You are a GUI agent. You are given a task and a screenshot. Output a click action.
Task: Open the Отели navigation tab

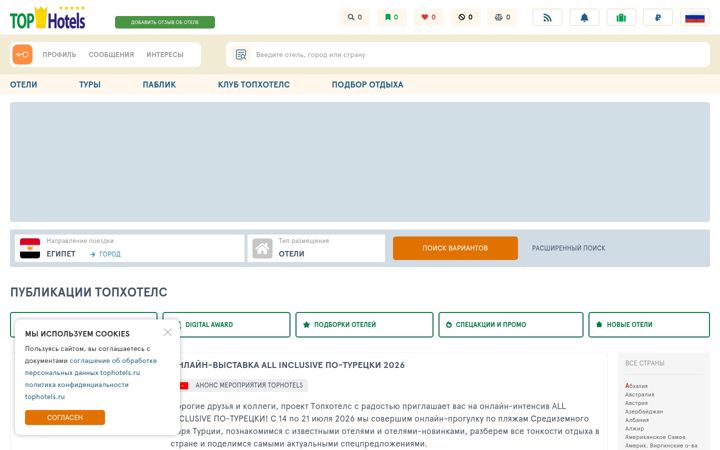pyautogui.click(x=23, y=84)
